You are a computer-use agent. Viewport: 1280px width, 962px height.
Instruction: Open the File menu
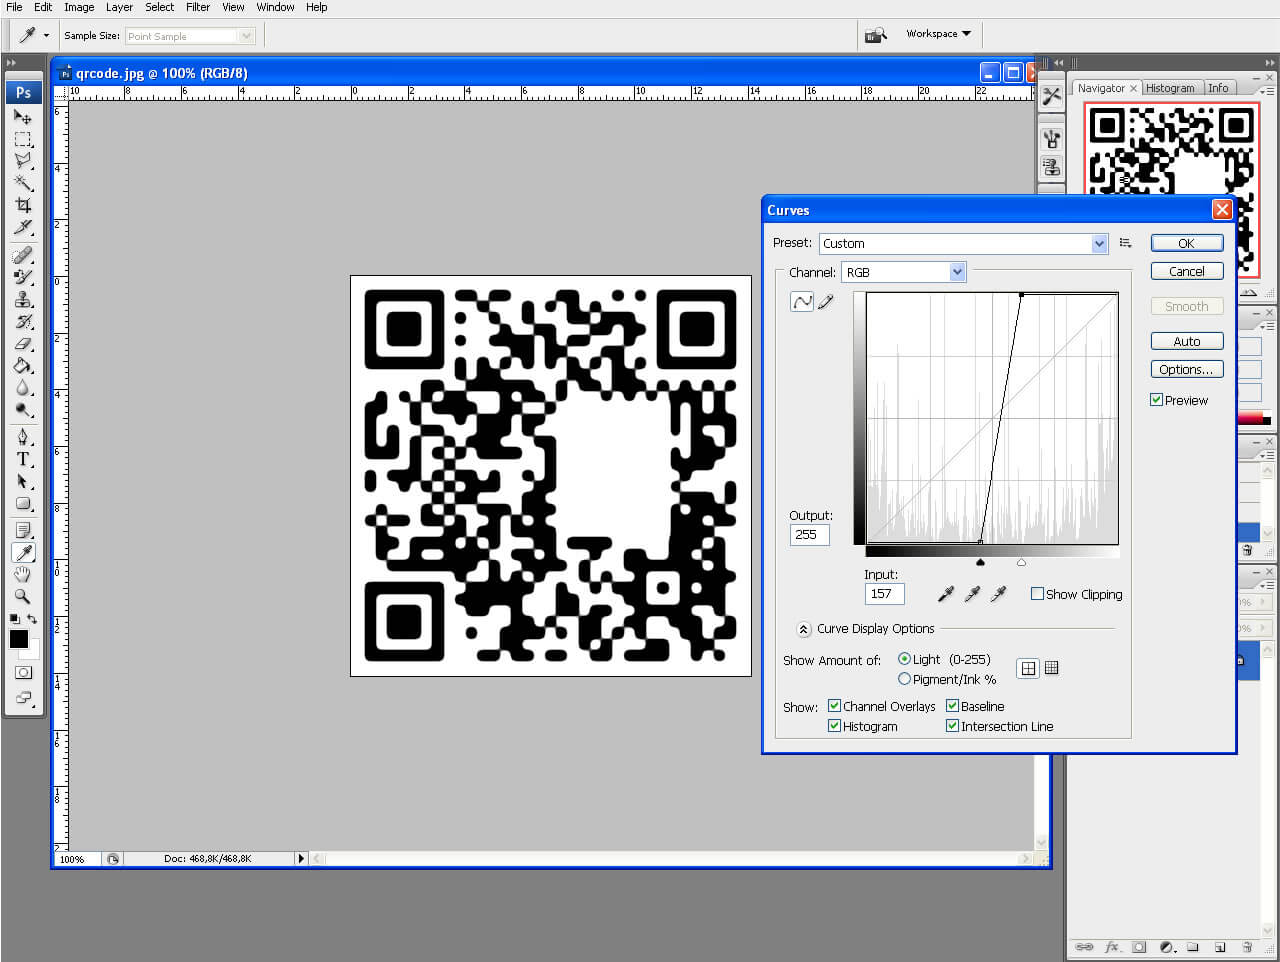14,7
